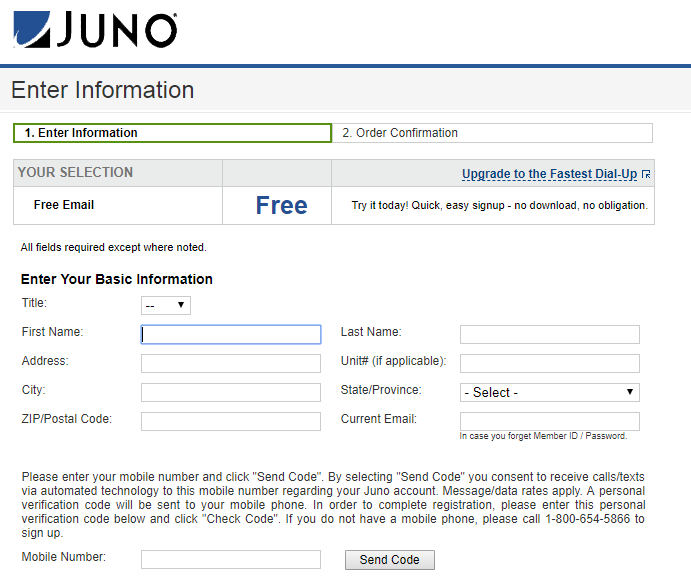Click the large blue Free price text
Image resolution: width=691 pixels, height=577 pixels.
tap(282, 205)
